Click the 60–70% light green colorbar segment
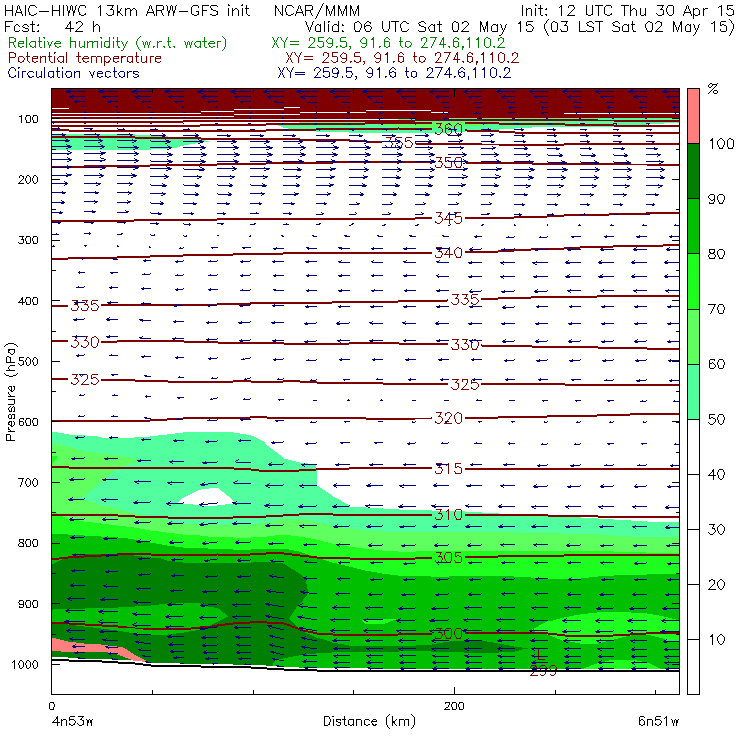740x740 pixels. (693, 336)
